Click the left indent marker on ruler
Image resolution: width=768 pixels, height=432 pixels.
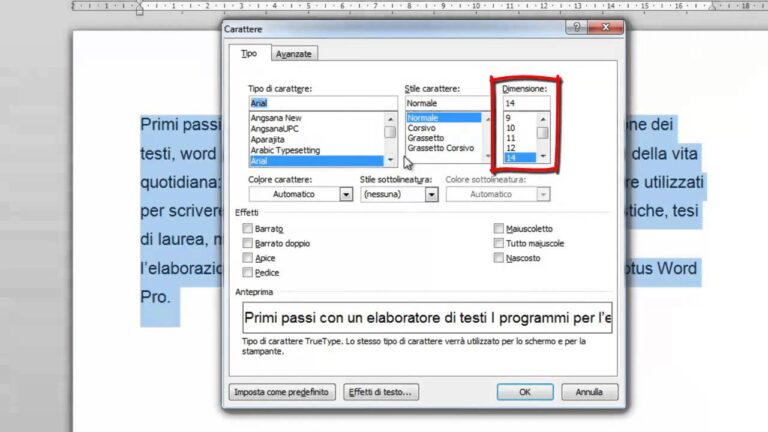pyautogui.click(x=140, y=9)
